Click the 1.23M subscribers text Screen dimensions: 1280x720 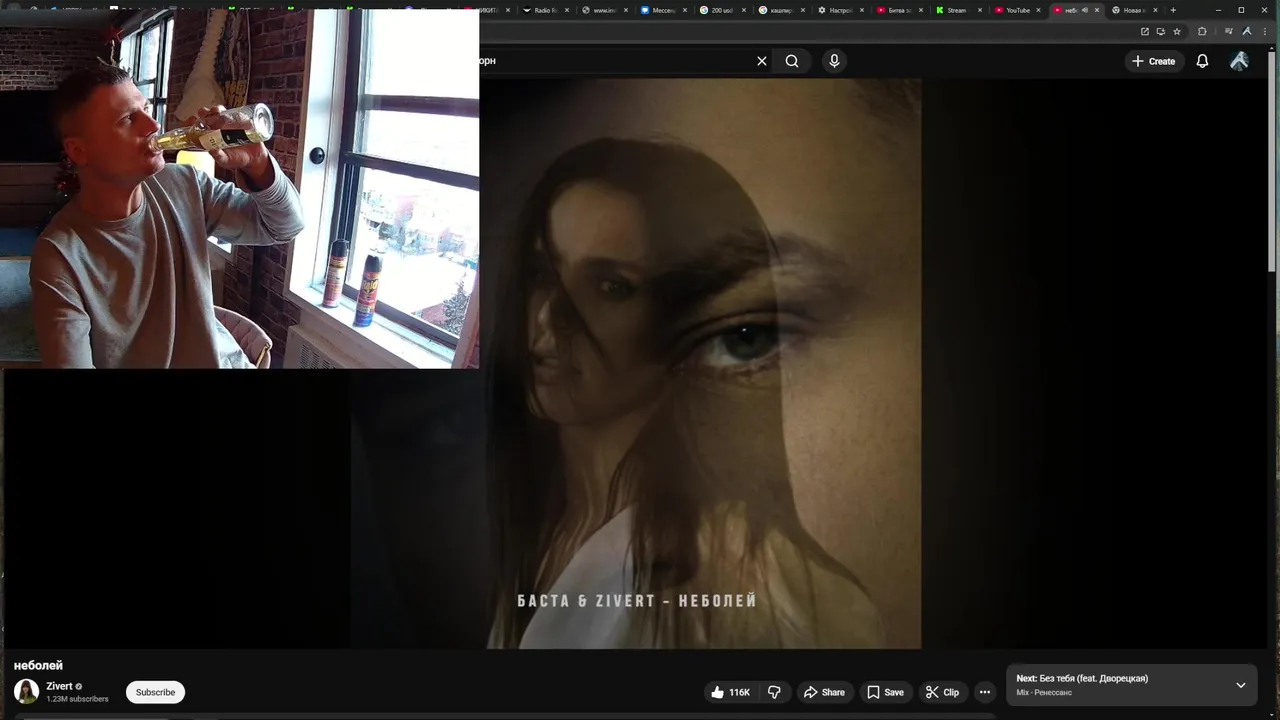point(77,699)
